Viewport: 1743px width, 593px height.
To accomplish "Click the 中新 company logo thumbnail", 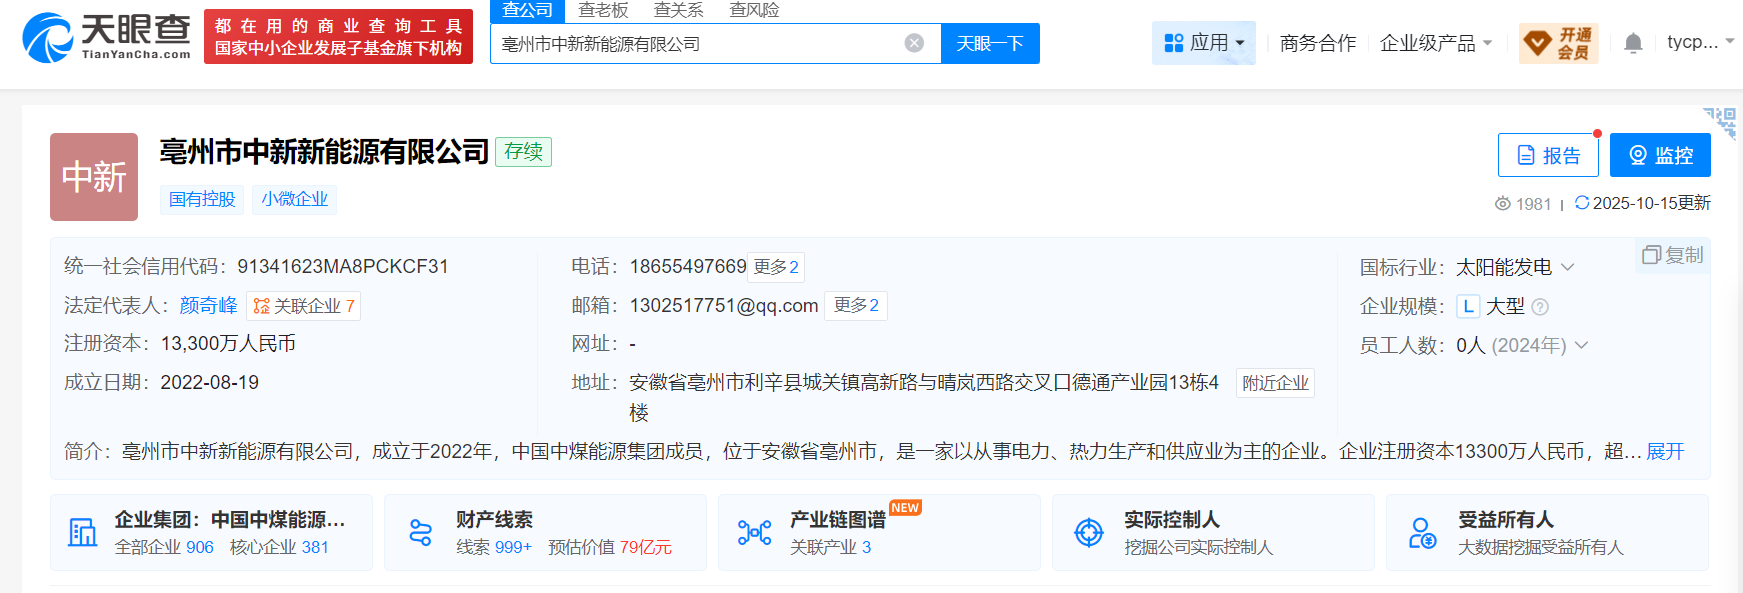I will [x=94, y=177].
